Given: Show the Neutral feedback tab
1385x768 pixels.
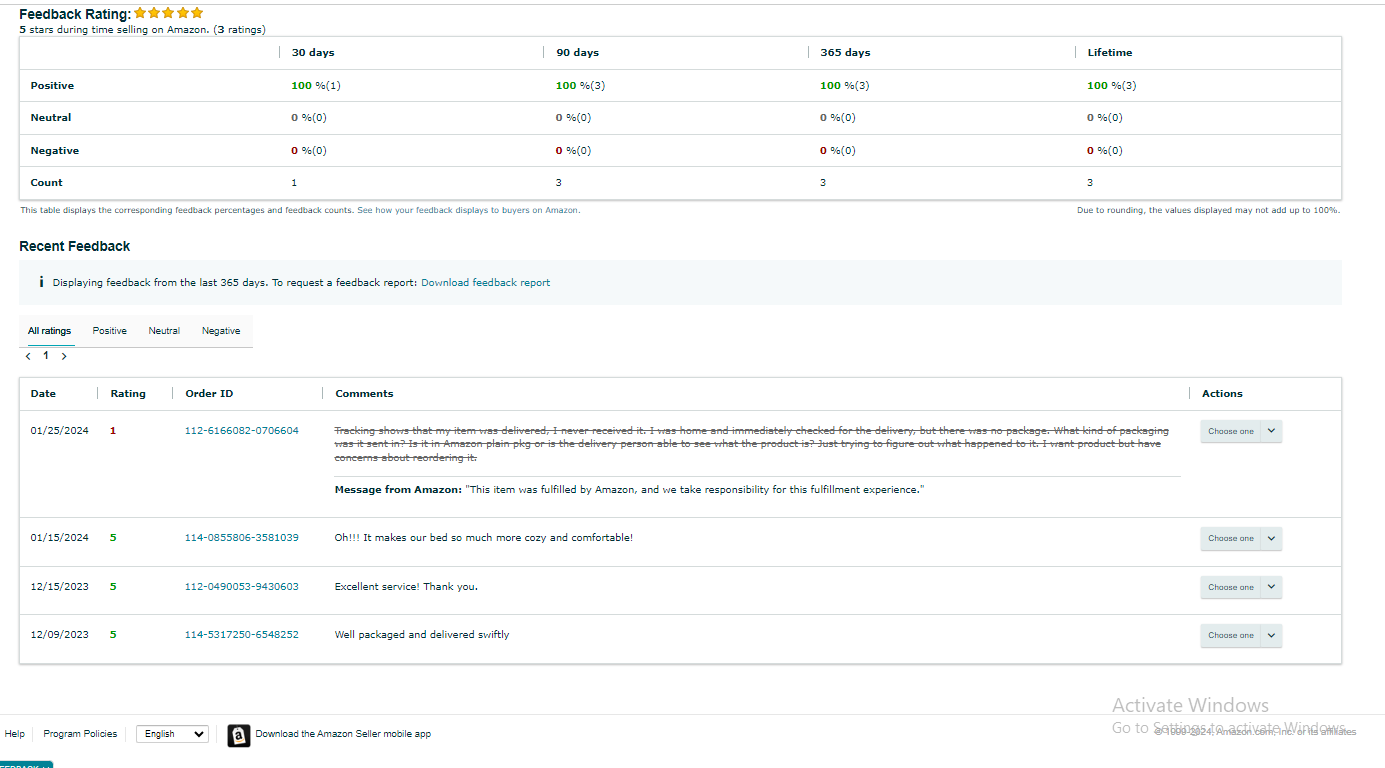Looking at the screenshot, I should [x=164, y=331].
